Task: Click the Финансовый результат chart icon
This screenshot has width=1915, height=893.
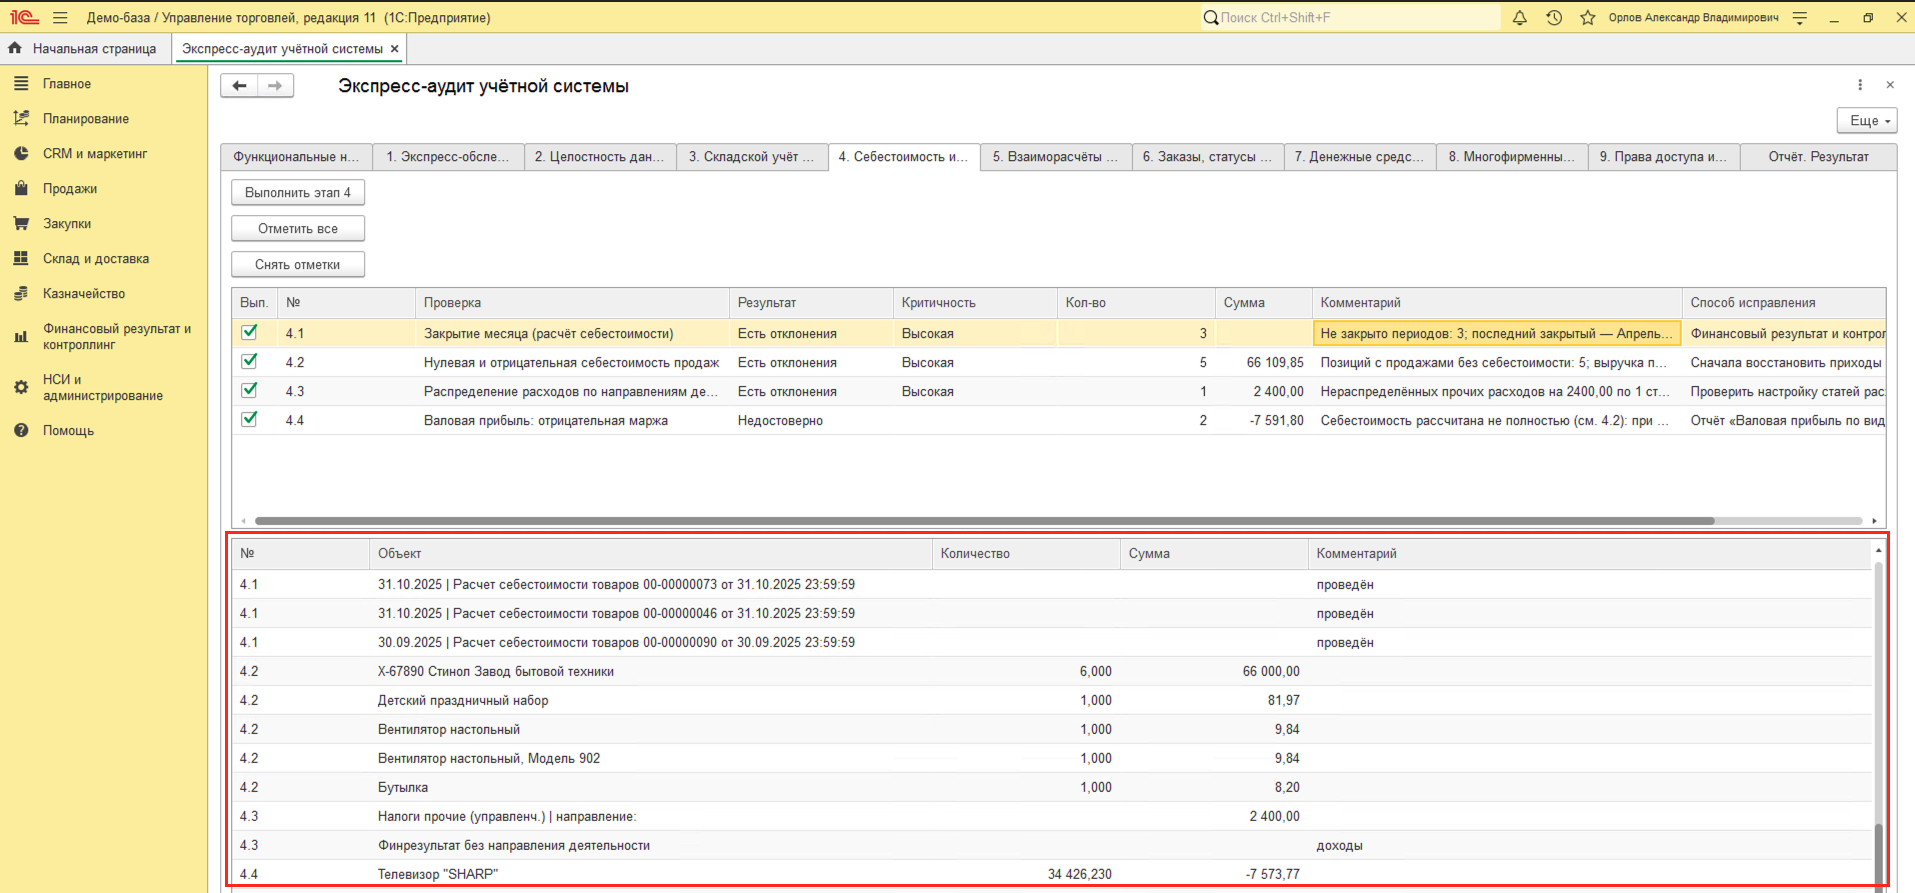Action: [21, 337]
